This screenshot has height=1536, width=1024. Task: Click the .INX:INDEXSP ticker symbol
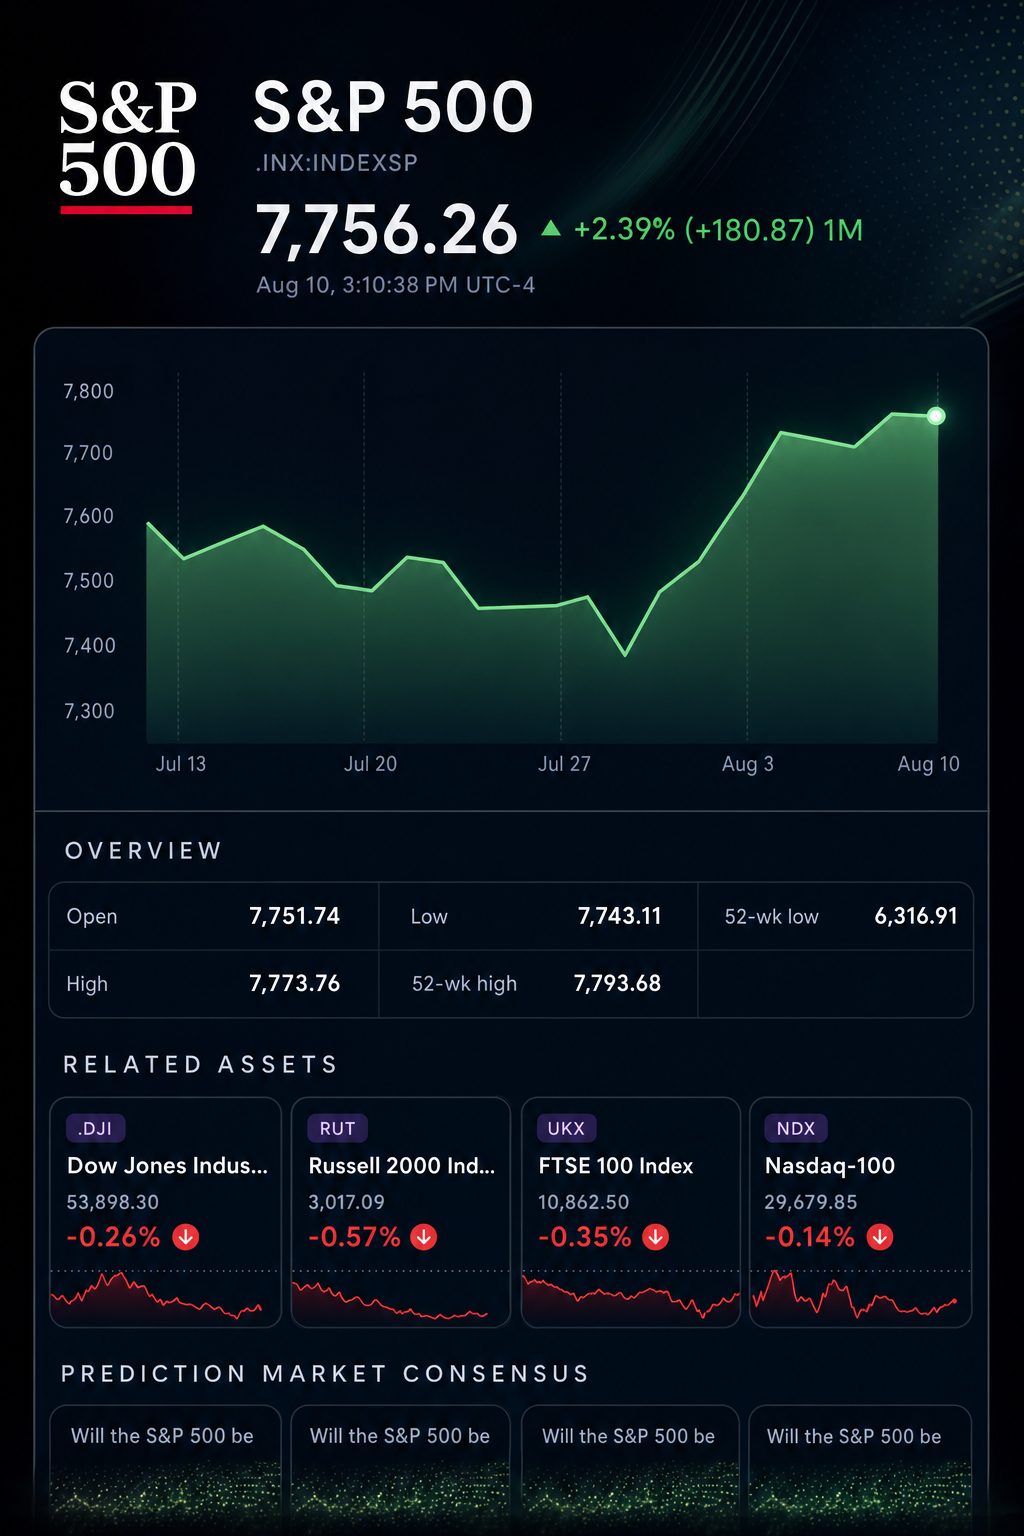click(336, 162)
